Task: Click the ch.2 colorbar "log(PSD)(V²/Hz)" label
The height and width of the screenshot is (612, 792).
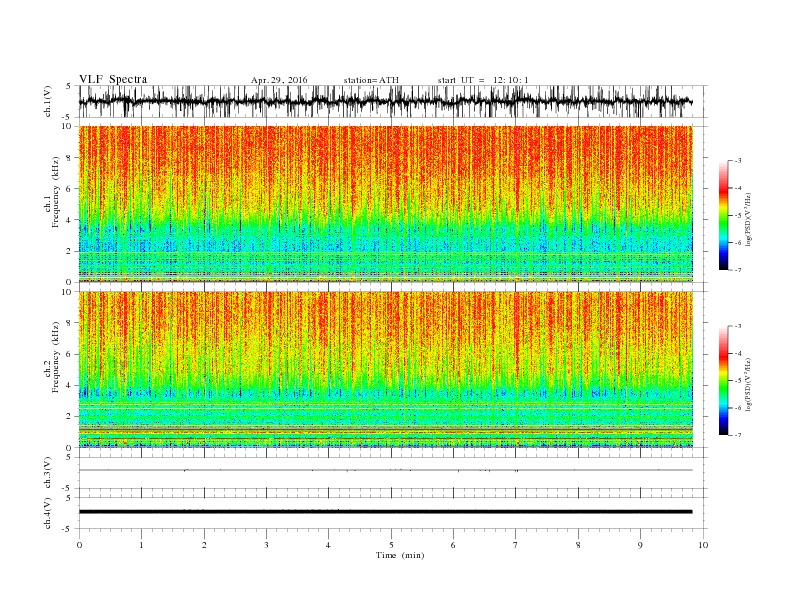Action: point(749,384)
